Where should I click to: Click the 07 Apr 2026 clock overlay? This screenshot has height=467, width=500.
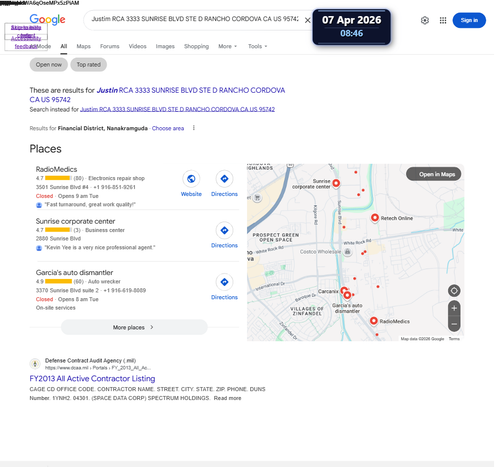coord(351,27)
